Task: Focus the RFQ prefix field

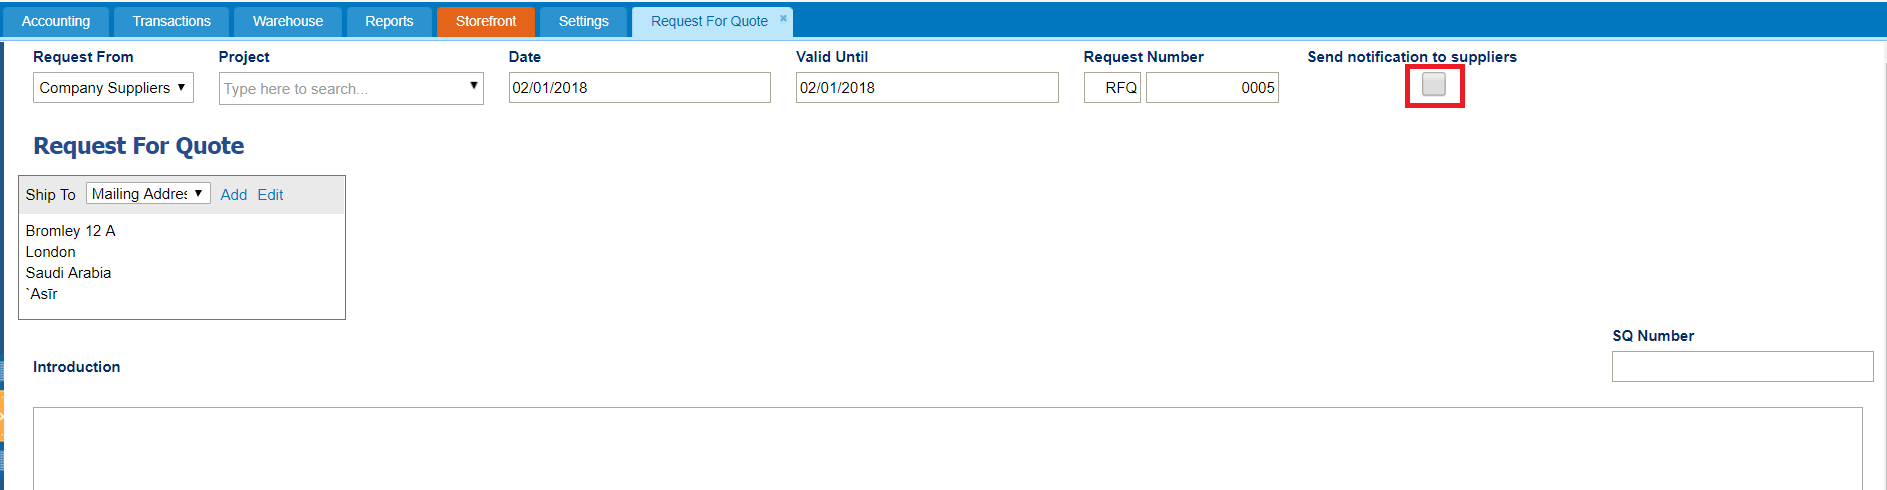Action: [1112, 88]
